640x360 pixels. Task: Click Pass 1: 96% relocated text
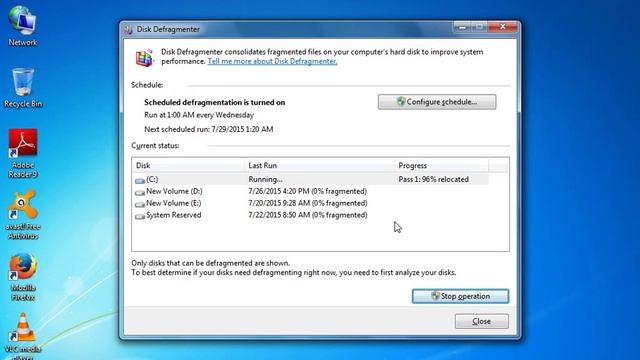coord(433,179)
